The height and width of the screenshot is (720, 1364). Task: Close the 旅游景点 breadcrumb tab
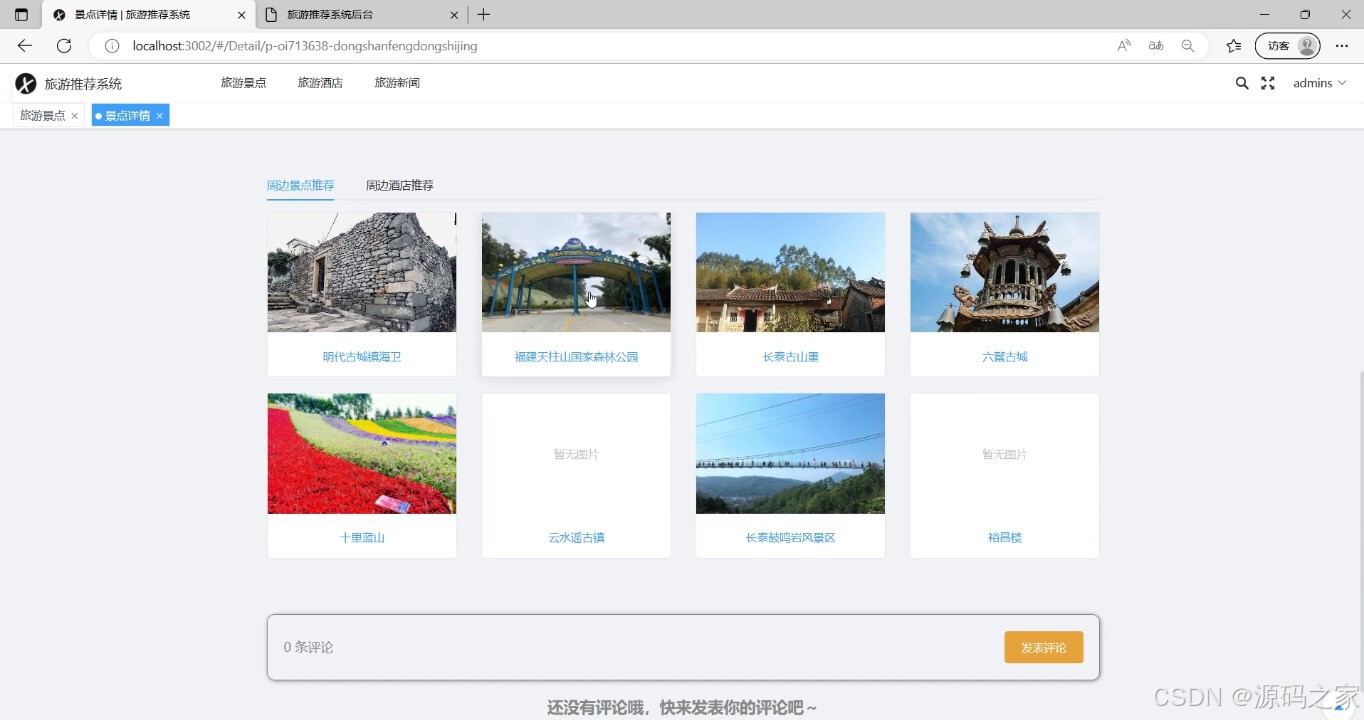(x=73, y=115)
